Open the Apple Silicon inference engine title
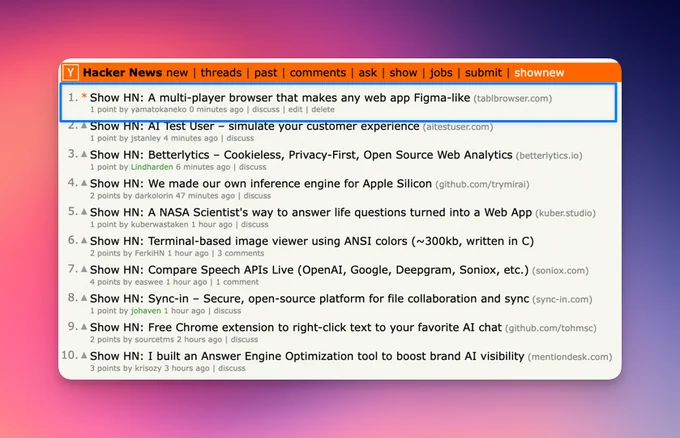 [x=261, y=183]
